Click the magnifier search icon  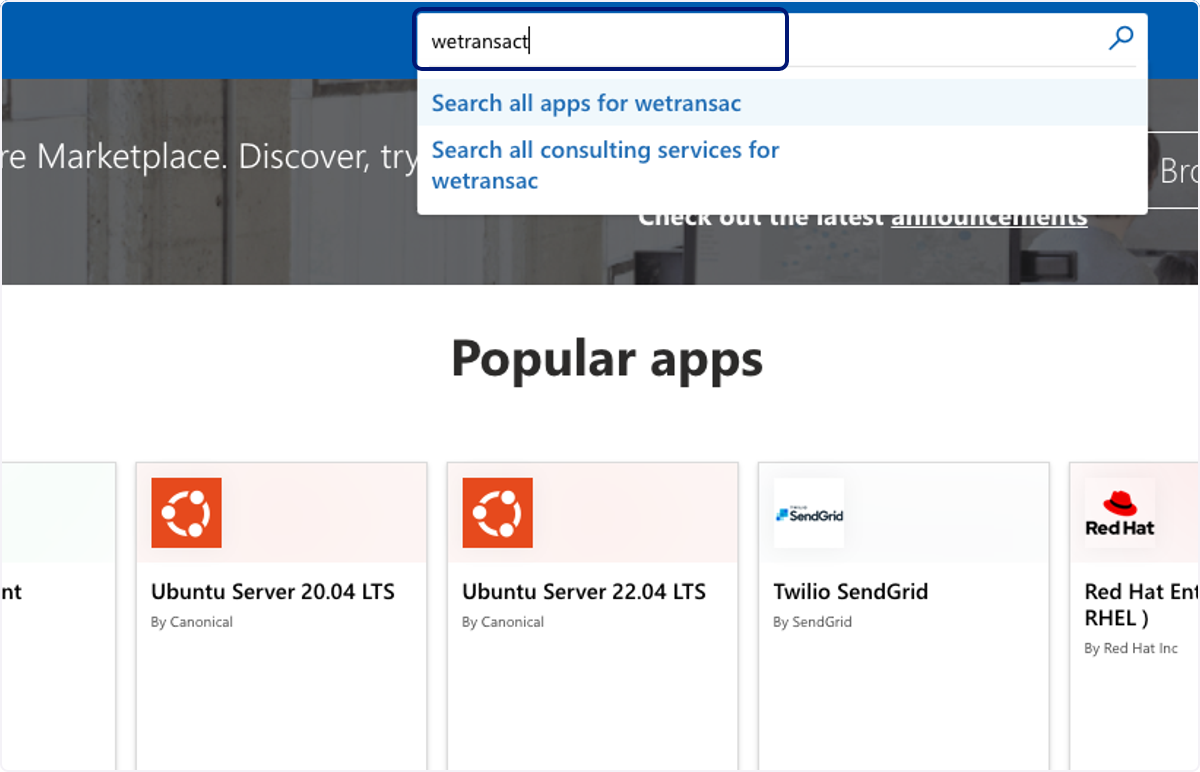(x=1121, y=39)
